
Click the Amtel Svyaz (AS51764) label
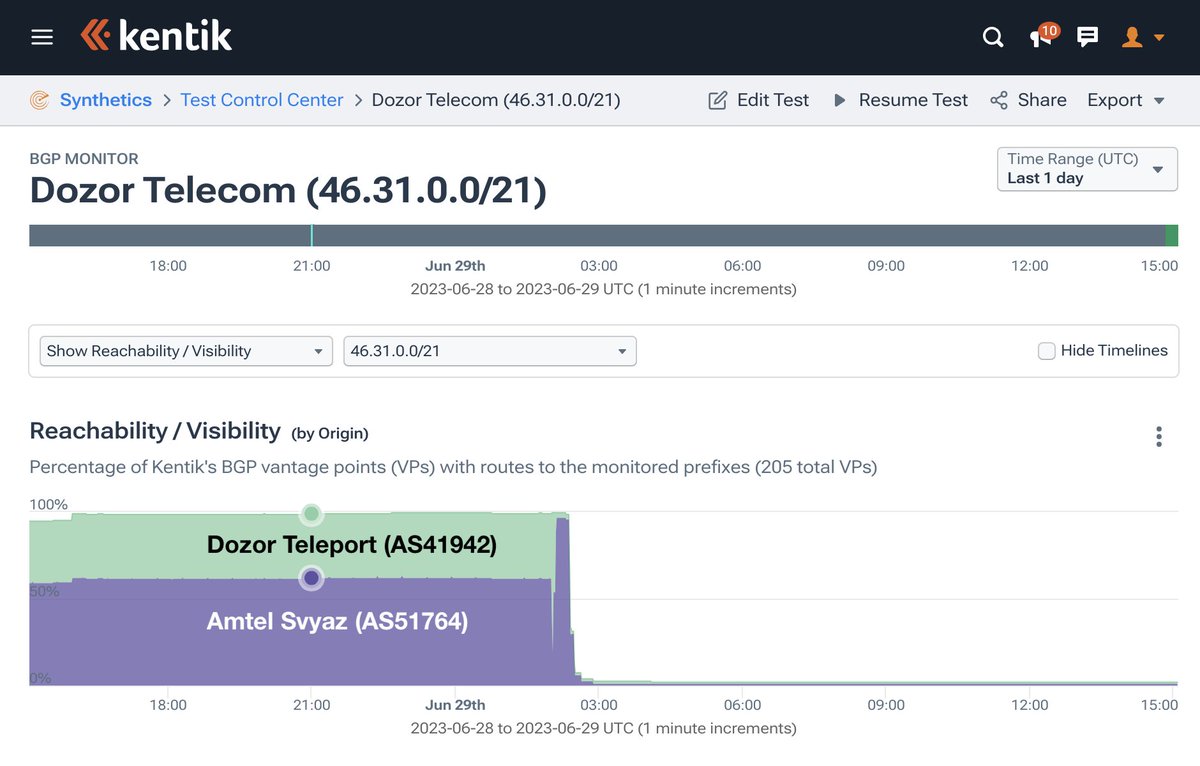[337, 621]
